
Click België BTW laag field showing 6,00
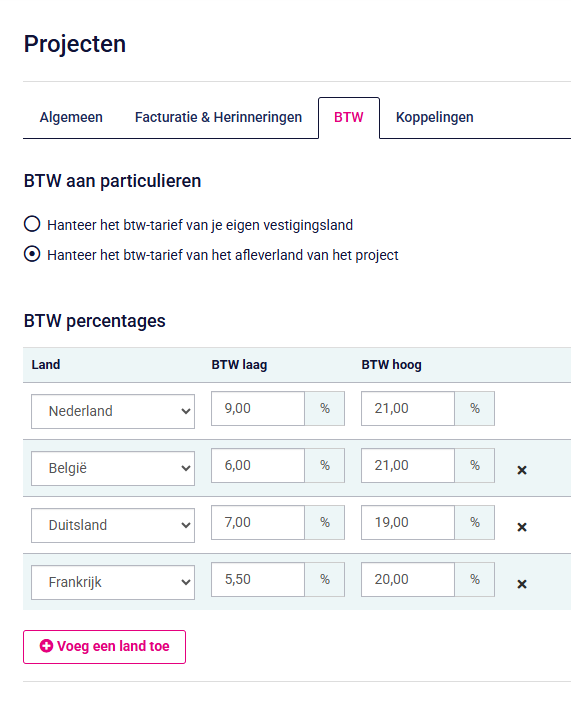click(x=258, y=466)
